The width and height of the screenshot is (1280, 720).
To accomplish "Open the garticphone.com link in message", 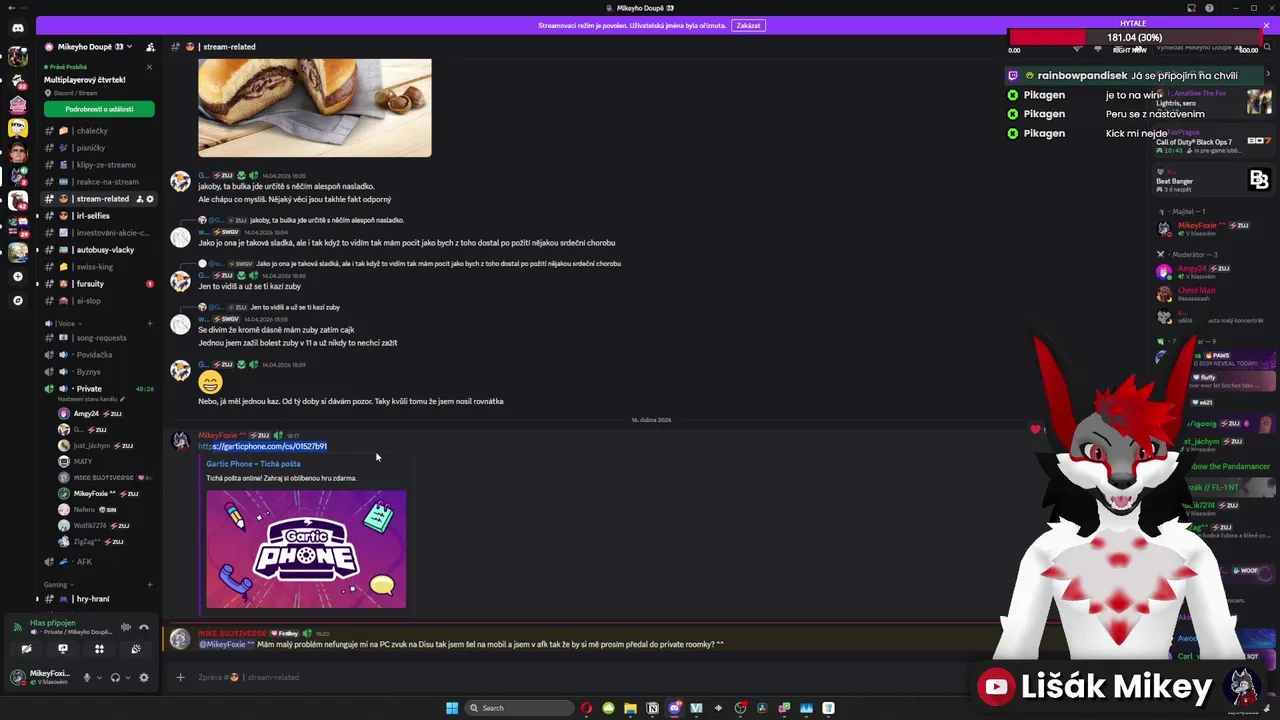I will click(x=263, y=446).
